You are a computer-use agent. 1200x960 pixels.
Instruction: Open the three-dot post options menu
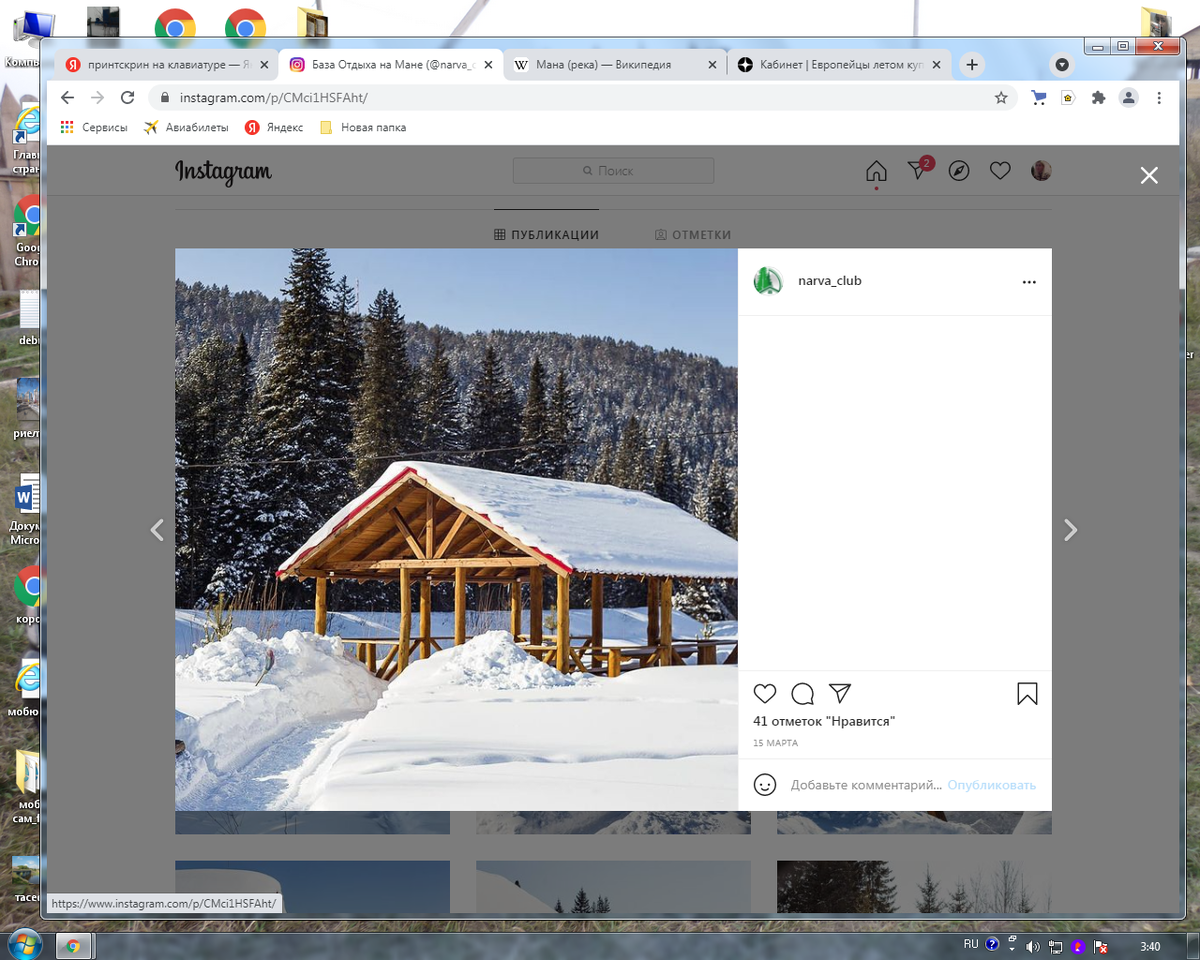click(x=1029, y=282)
